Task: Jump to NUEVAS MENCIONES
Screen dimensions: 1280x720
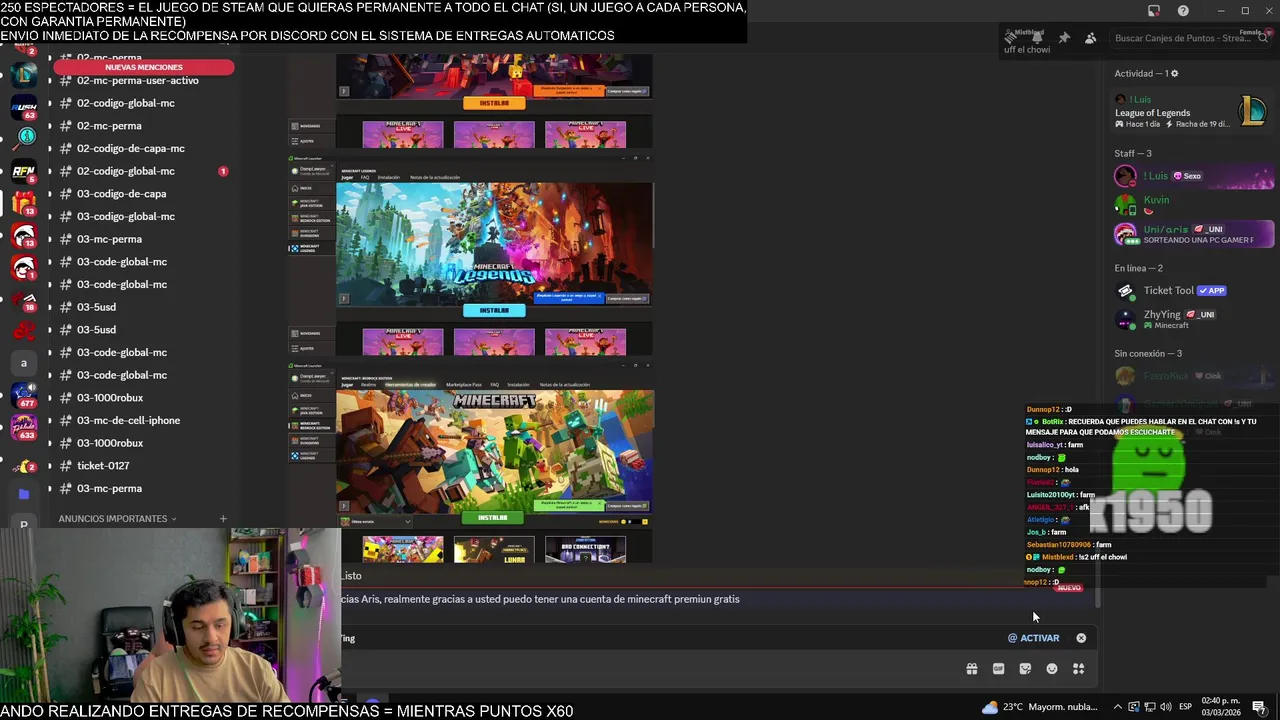Action: point(144,67)
